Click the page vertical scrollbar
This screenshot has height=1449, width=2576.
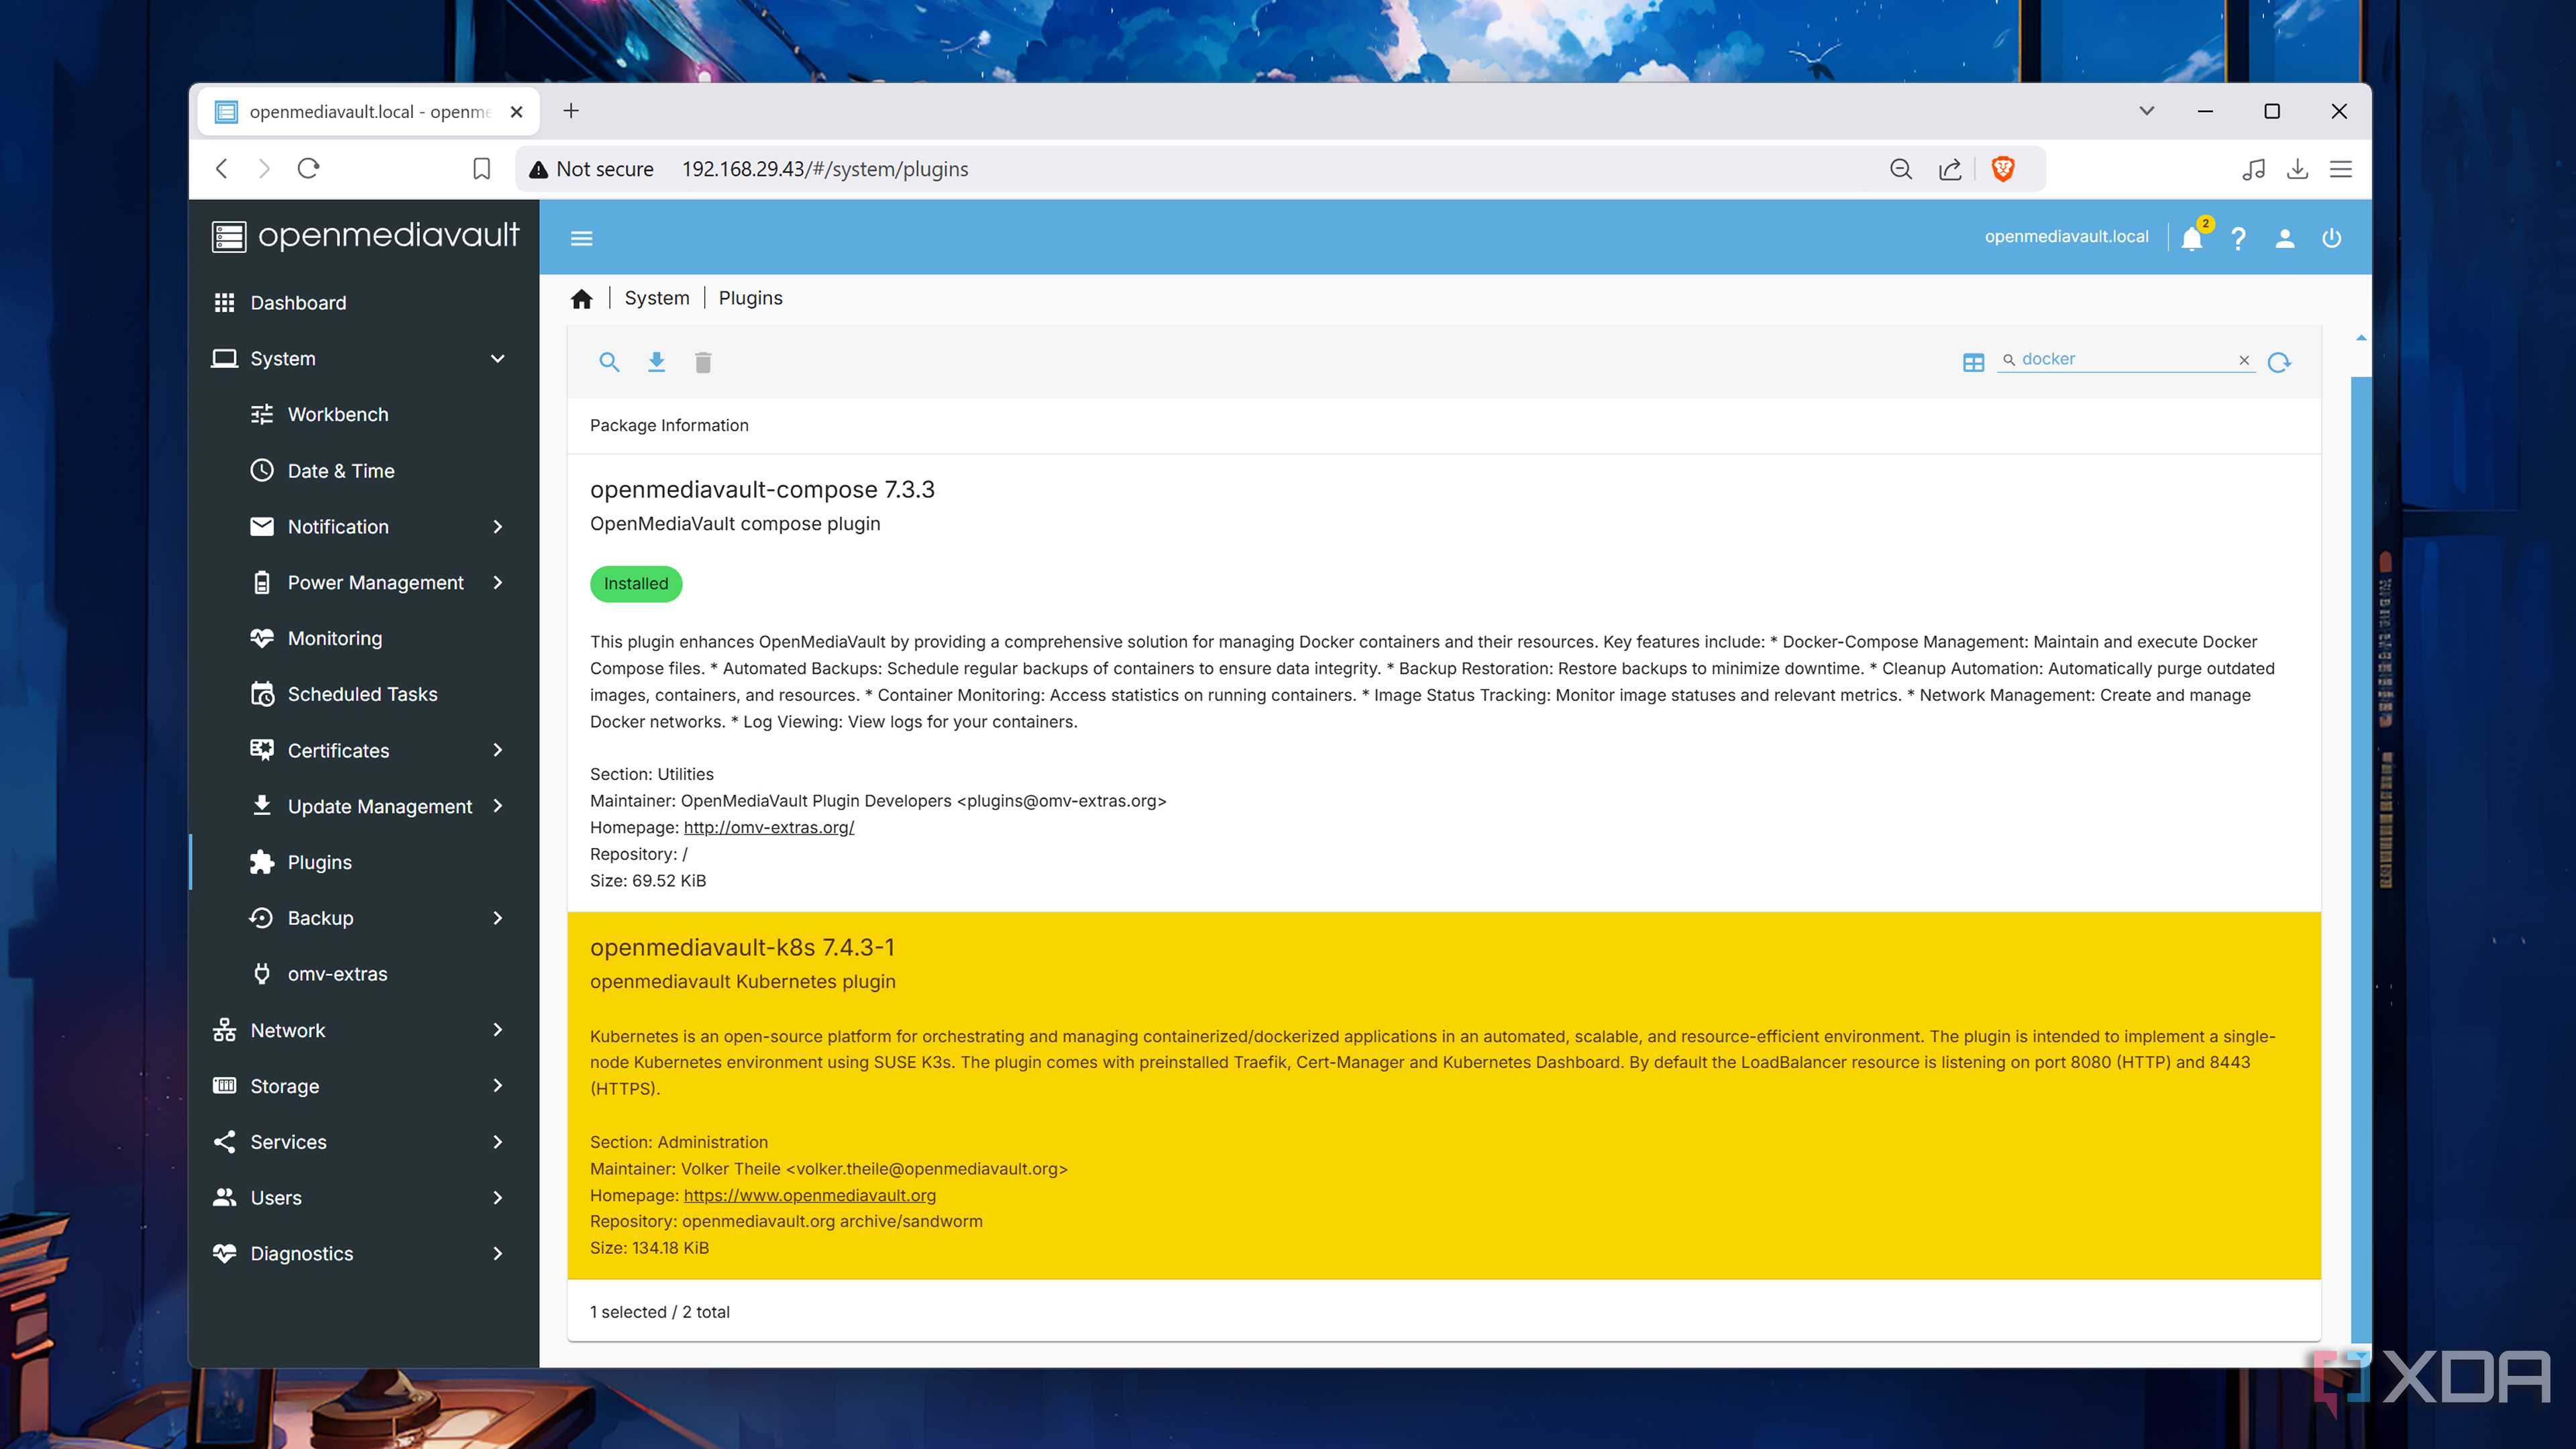coord(2361,860)
